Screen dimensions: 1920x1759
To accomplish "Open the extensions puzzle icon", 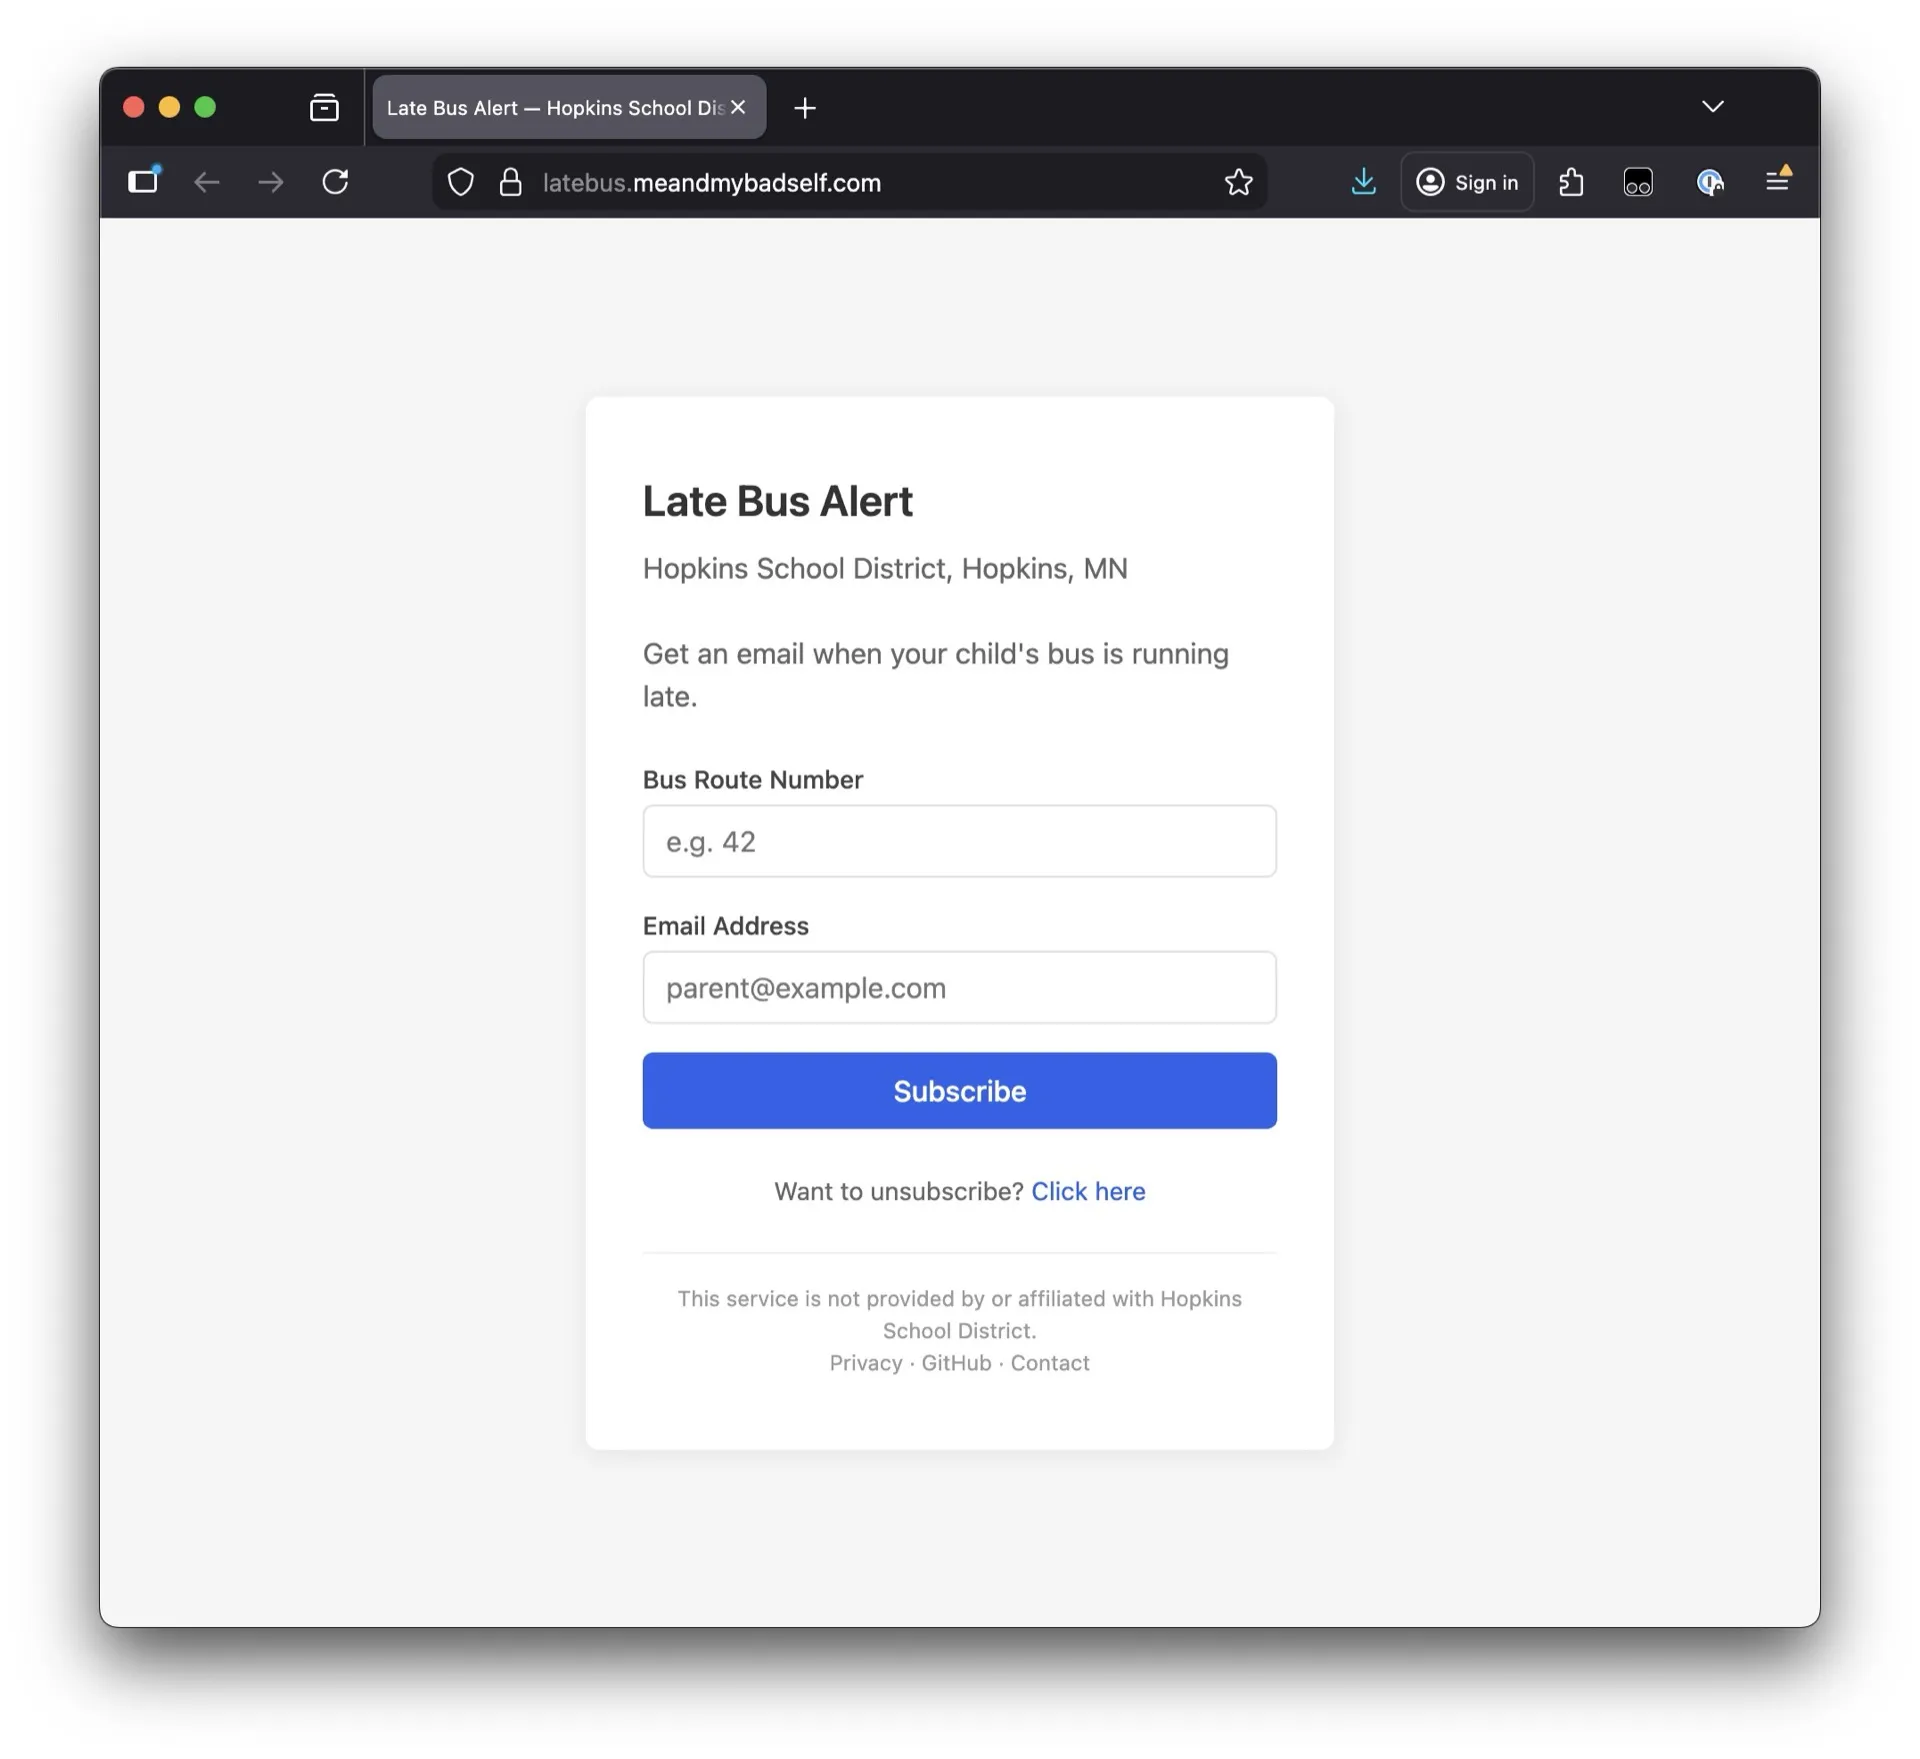I will point(1571,182).
